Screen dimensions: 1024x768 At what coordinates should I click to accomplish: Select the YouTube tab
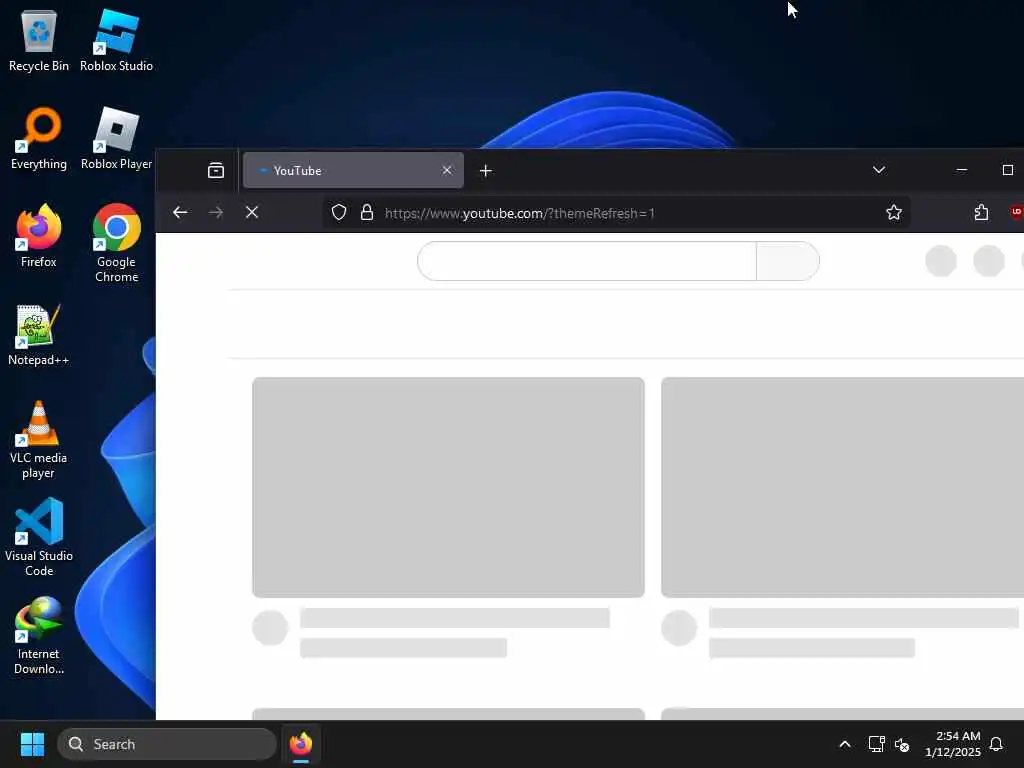point(353,170)
